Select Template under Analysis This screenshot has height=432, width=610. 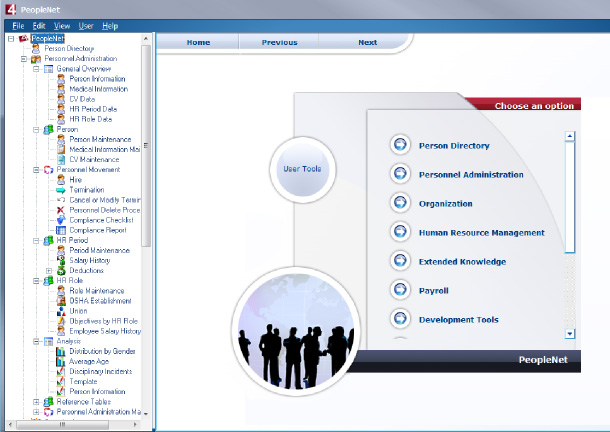[83, 382]
